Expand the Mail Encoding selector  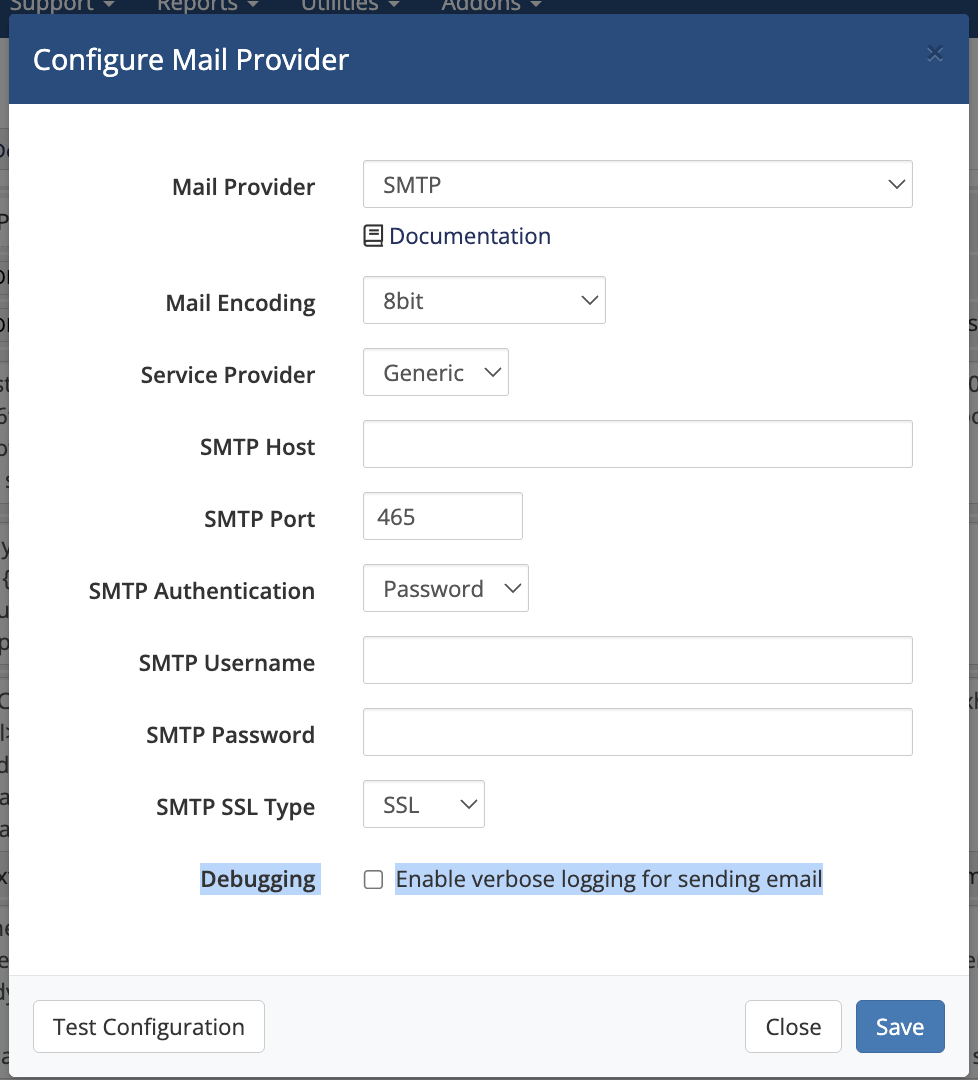point(484,301)
